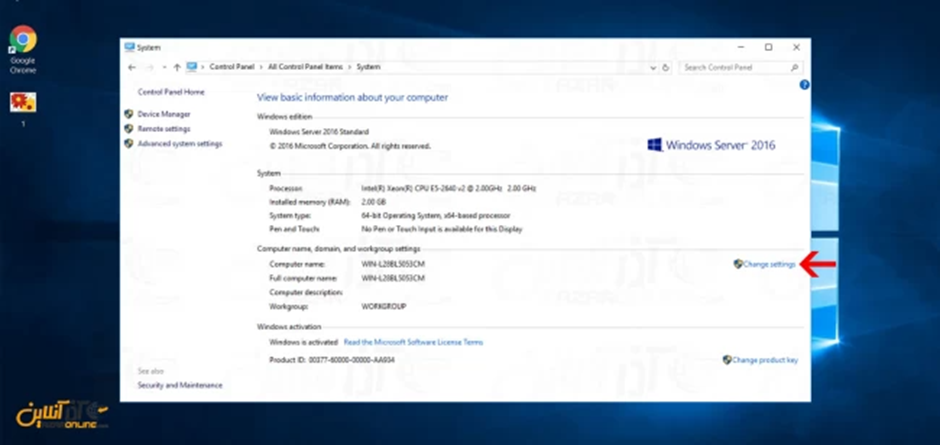This screenshot has width=940, height=445.
Task: Open Remote settings link
Action: tap(164, 129)
